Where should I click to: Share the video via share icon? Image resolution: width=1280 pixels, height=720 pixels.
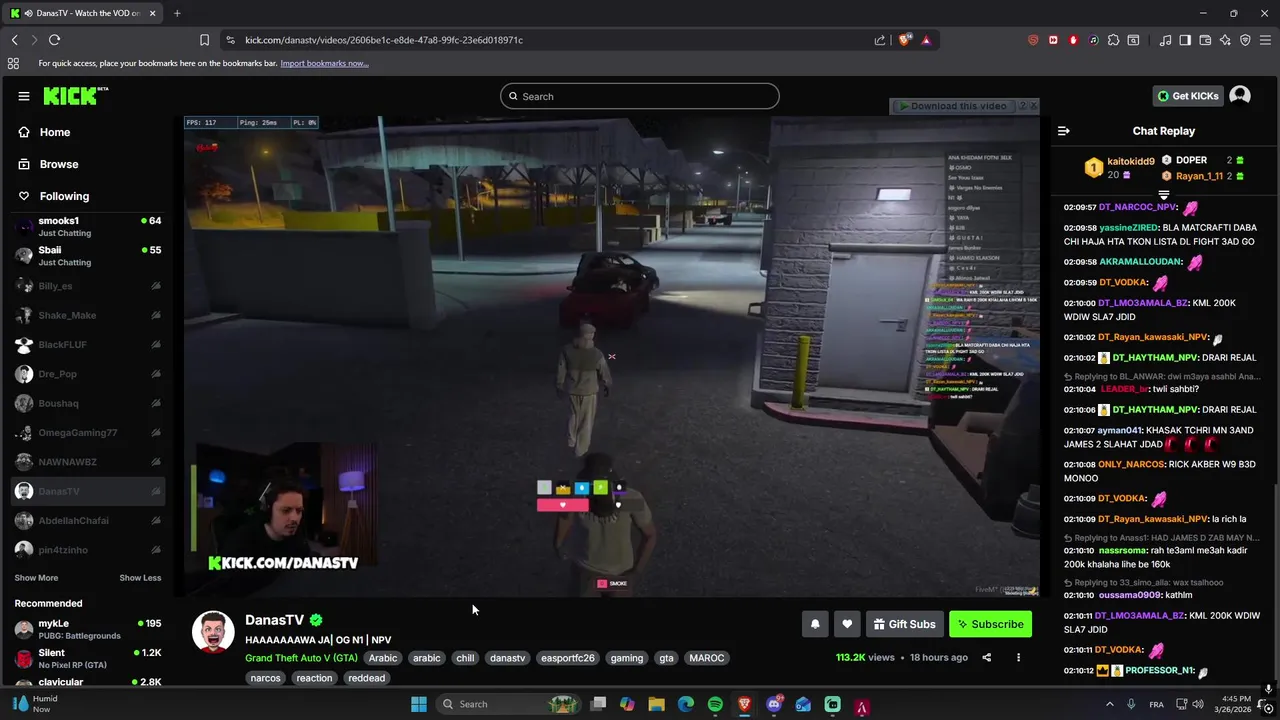[x=986, y=658]
